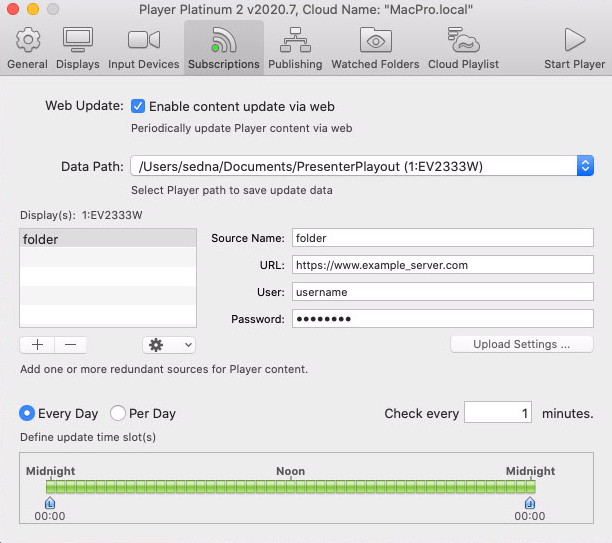Click the end time slot marker handle
The image size is (612, 543).
tap(530, 503)
